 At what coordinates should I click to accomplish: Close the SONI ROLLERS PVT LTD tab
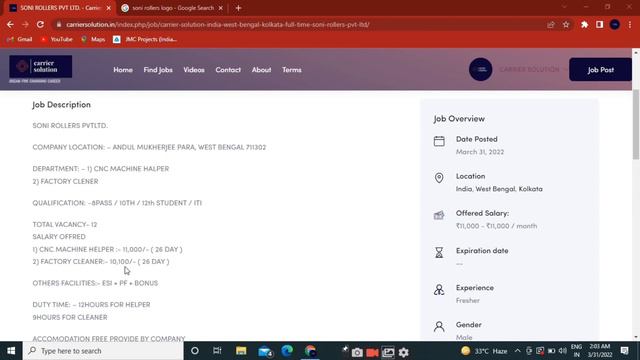click(109, 8)
